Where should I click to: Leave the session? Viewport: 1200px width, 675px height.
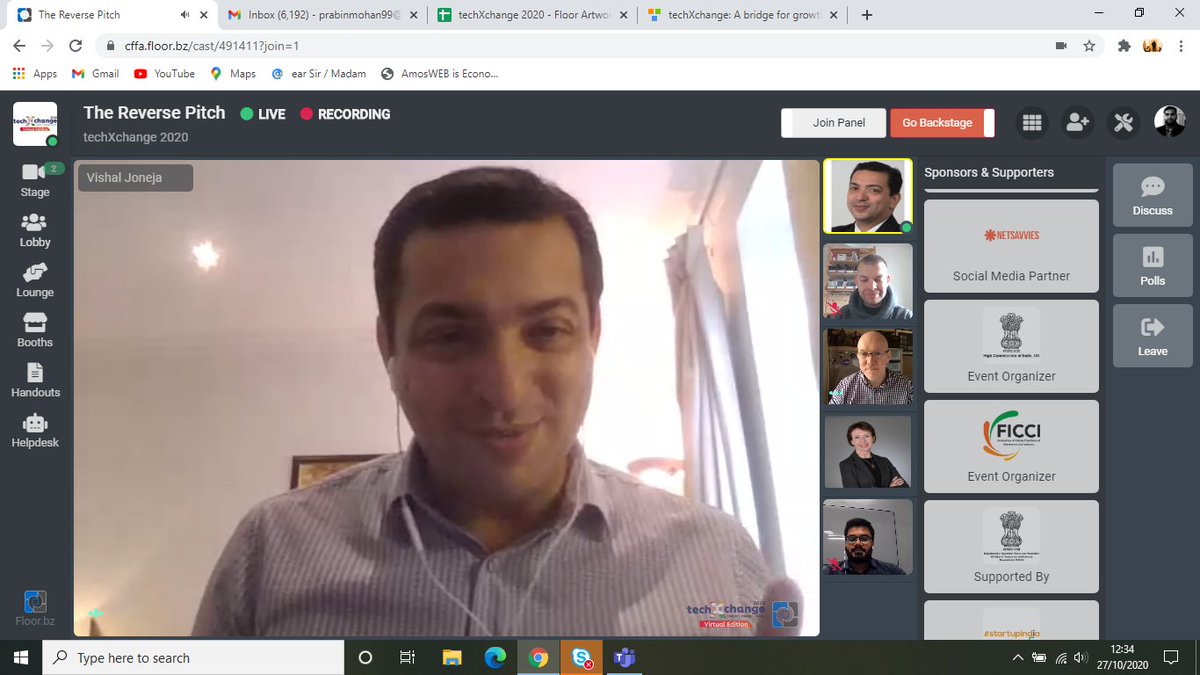coord(1152,335)
